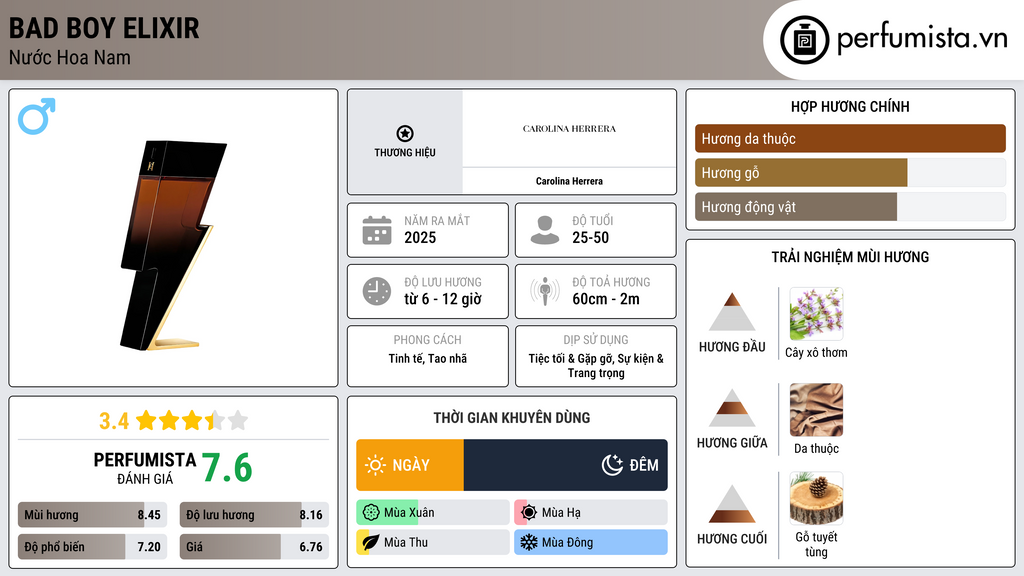This screenshot has height=576, width=1024.
Task: Click the top notes pyramid icon
Action: tap(732, 312)
